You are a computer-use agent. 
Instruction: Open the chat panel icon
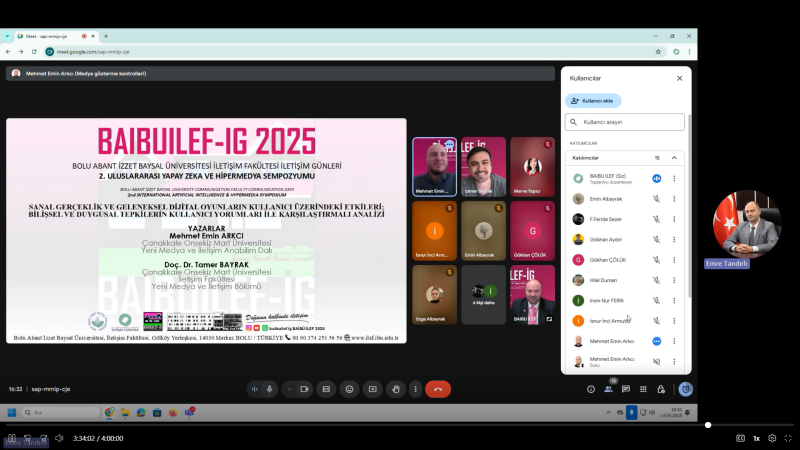point(626,389)
